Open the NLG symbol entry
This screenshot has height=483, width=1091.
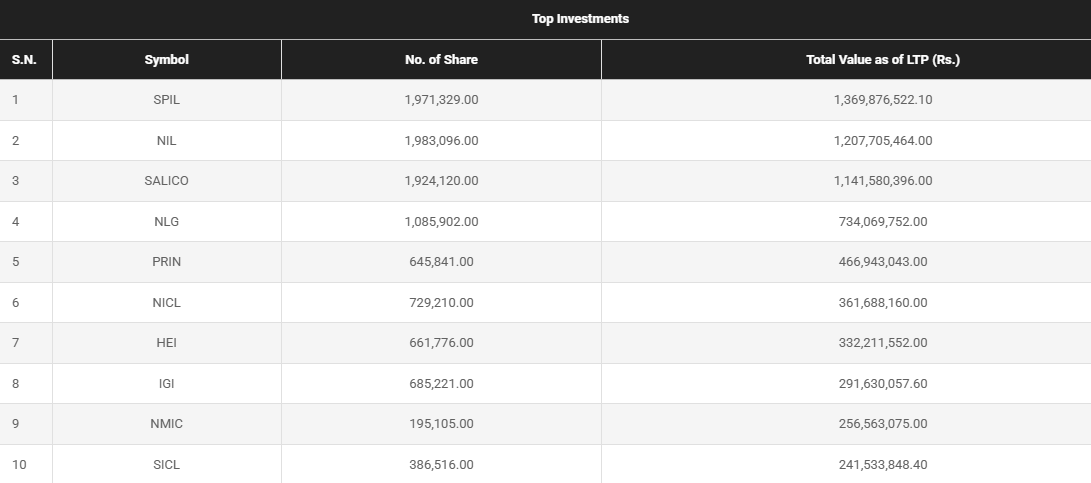(x=166, y=222)
